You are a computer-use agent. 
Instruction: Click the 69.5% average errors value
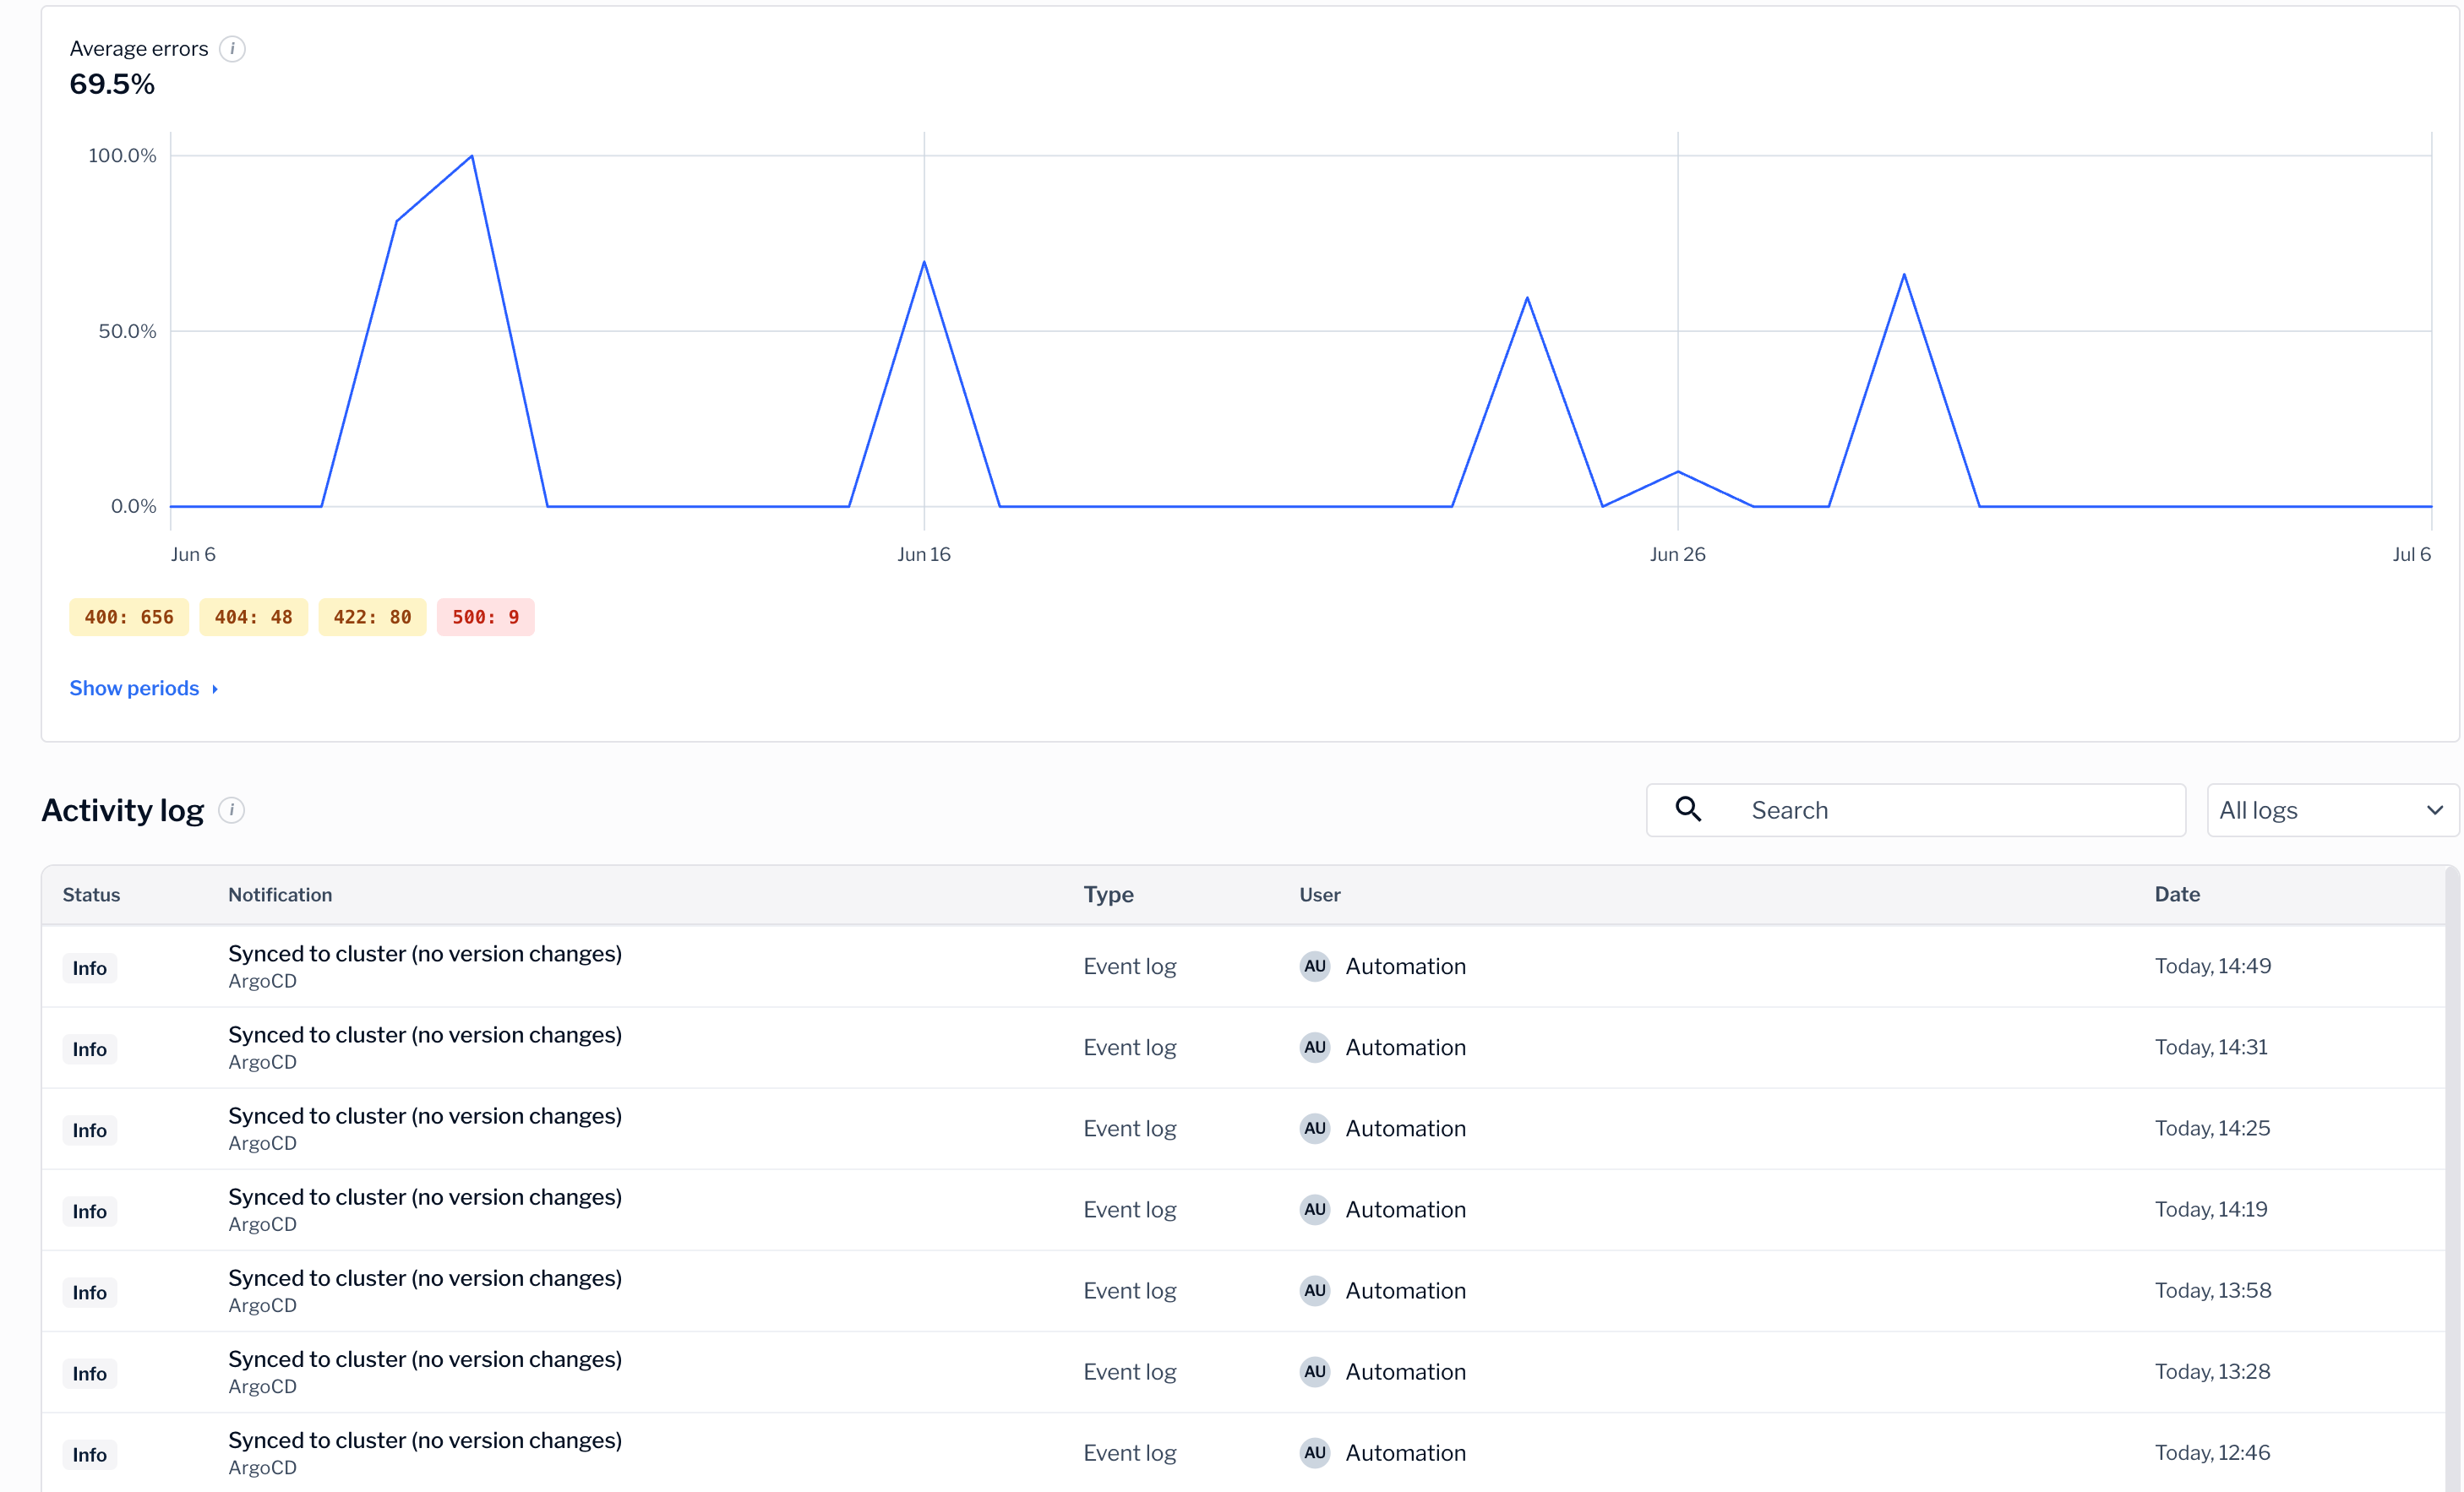coord(112,84)
